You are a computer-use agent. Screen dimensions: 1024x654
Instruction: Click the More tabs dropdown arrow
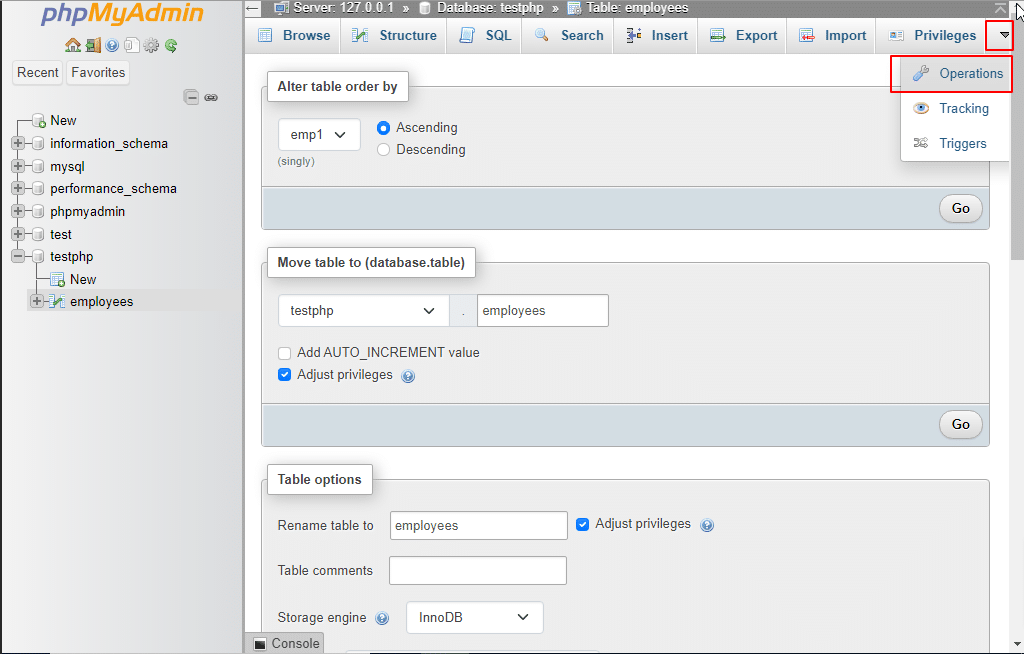[x=1004, y=35]
